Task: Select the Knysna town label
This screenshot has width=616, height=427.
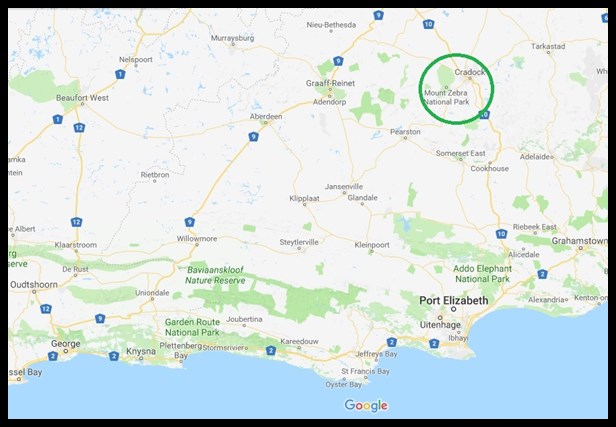Action: click(x=141, y=351)
